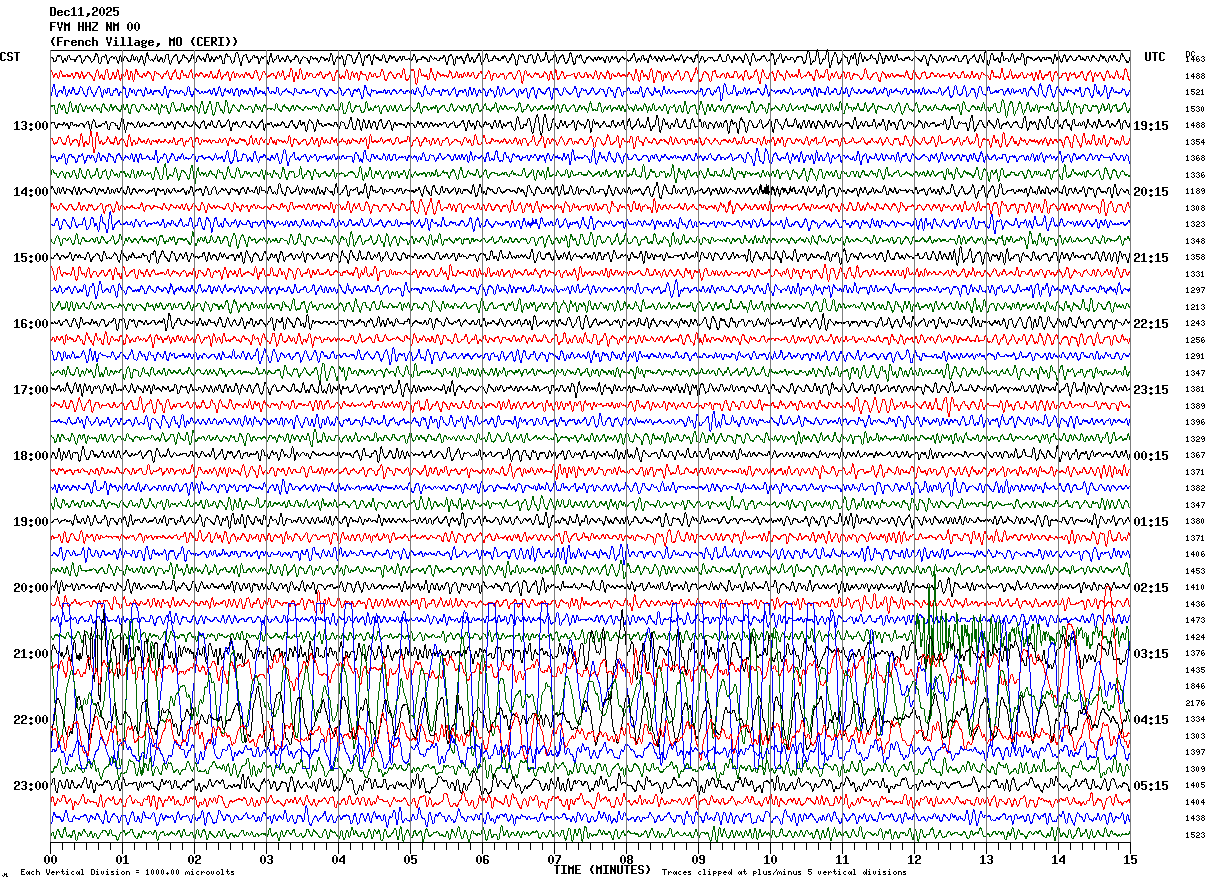Click minute '01' on the time axis

pyautogui.click(x=122, y=859)
